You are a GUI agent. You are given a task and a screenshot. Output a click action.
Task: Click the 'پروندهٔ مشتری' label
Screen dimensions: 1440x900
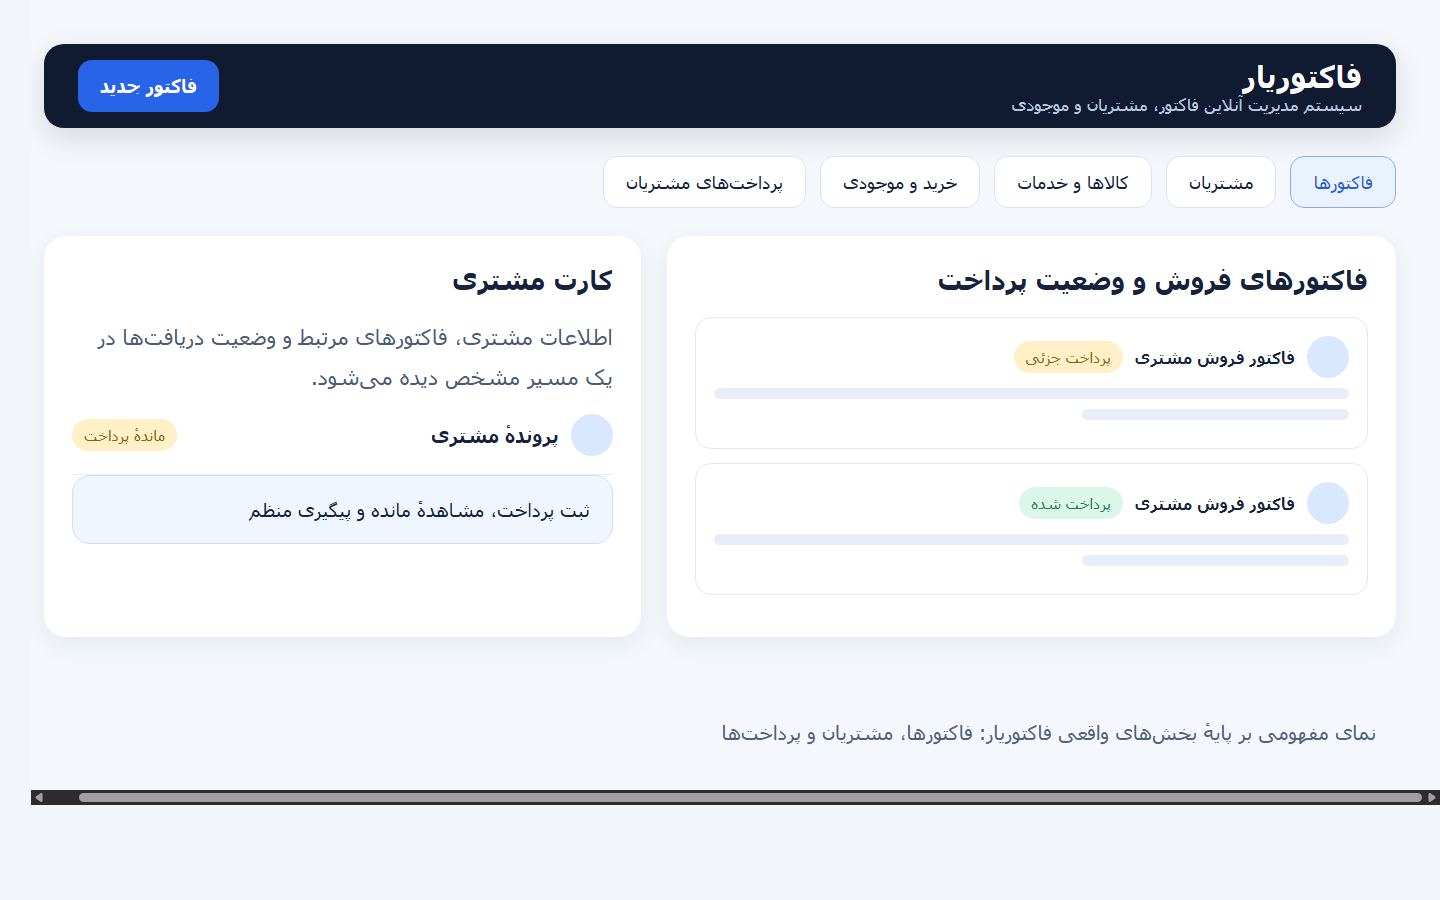click(495, 436)
